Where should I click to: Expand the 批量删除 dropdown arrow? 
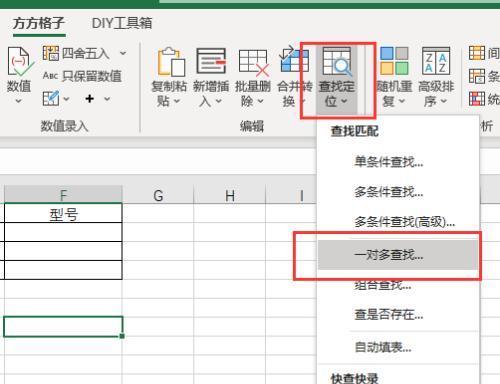coord(261,101)
